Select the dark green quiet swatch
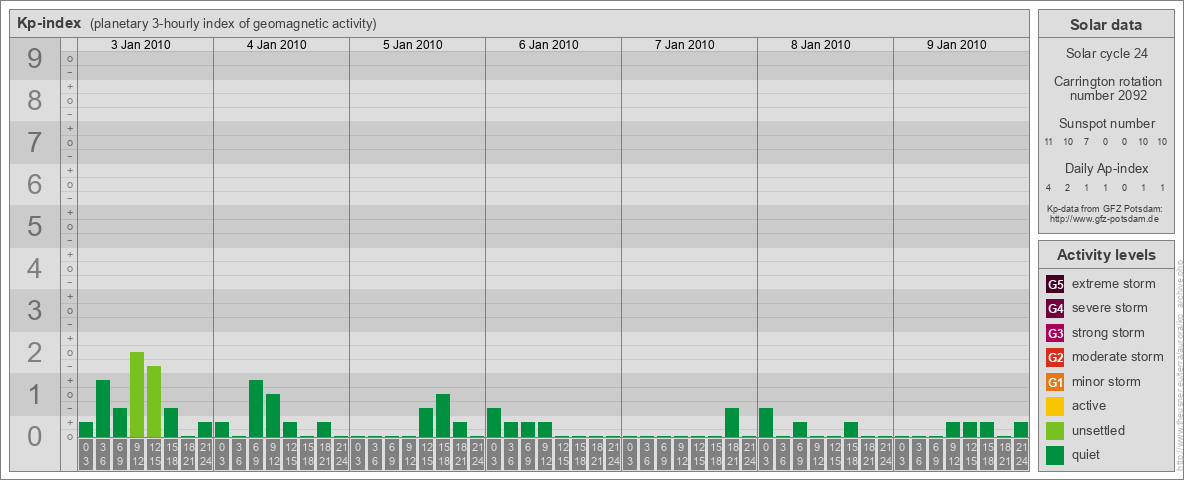 click(x=1055, y=455)
